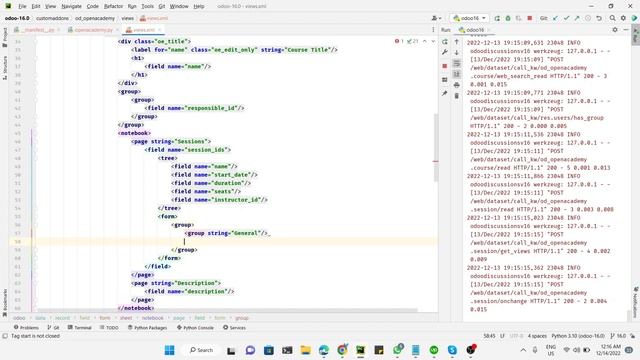640x360 pixels.
Task: Restore layout icon in Run panel
Action: point(445,80)
